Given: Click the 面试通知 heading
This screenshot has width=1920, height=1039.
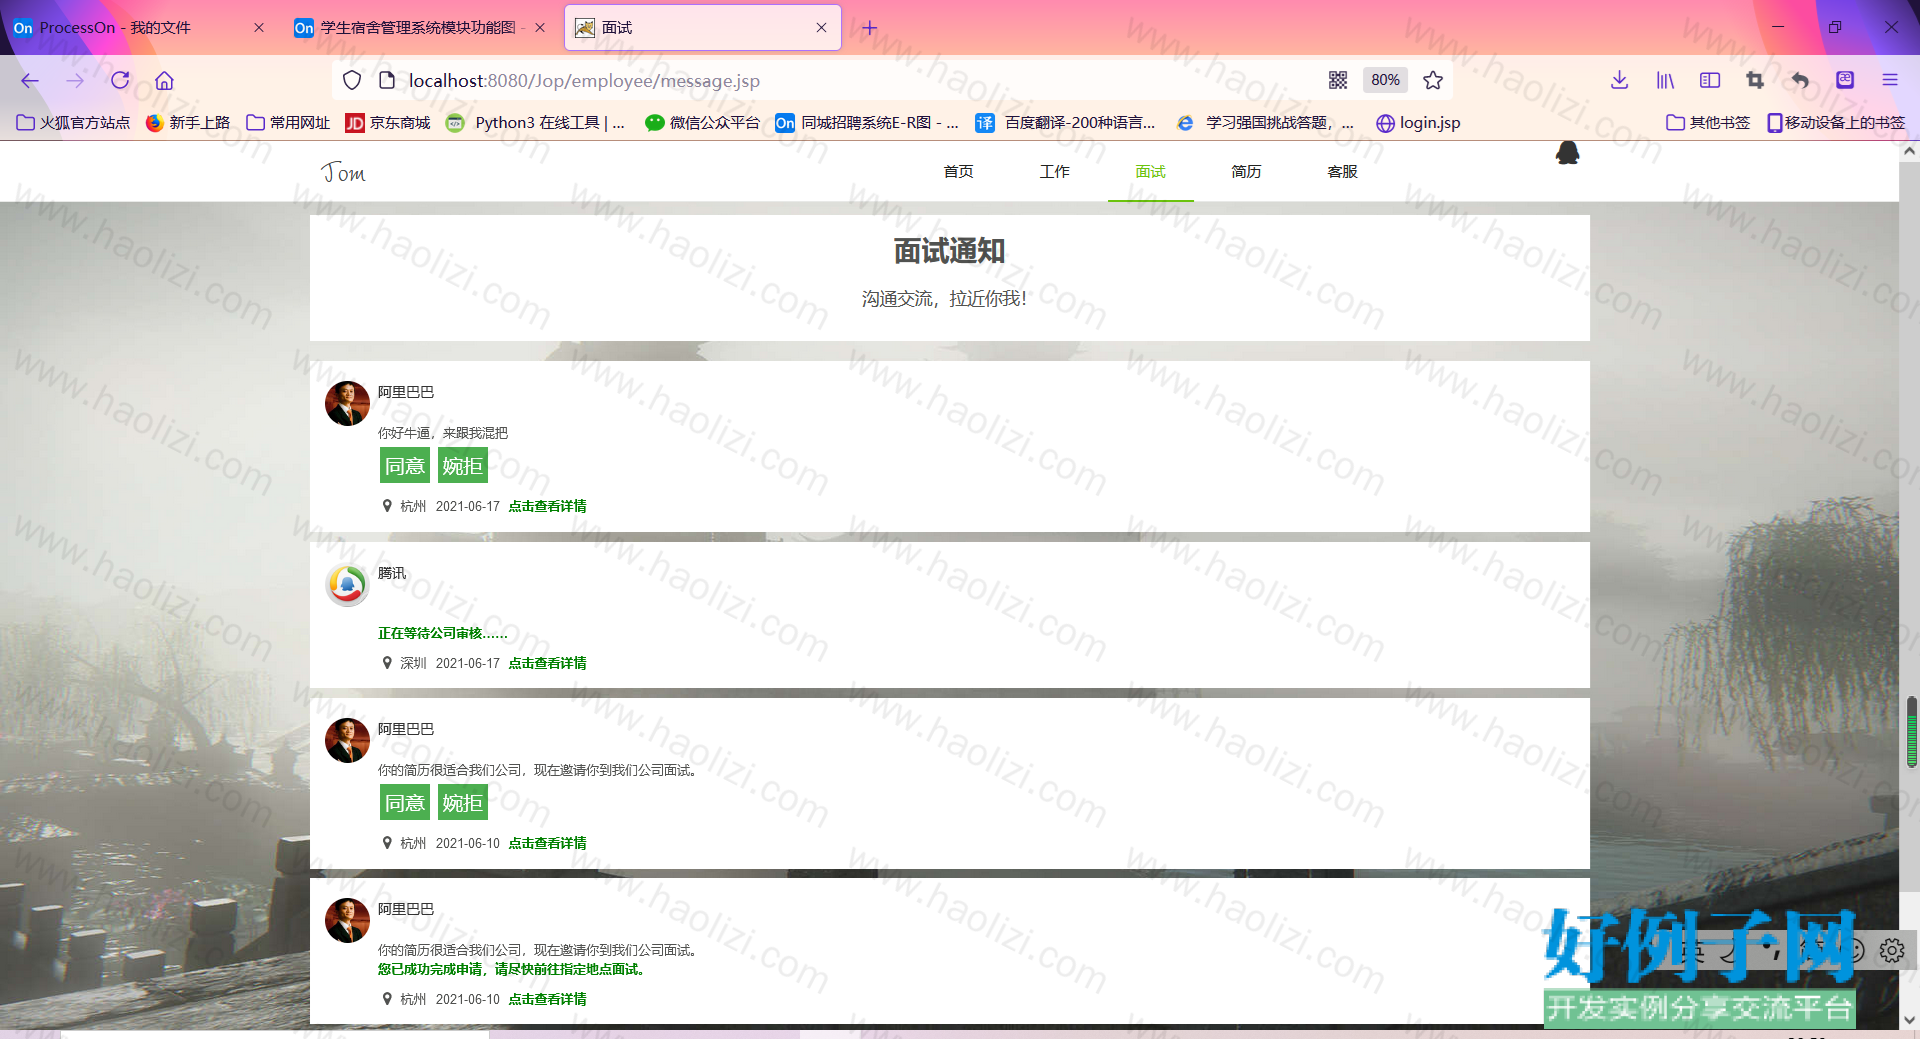Looking at the screenshot, I should (x=949, y=251).
